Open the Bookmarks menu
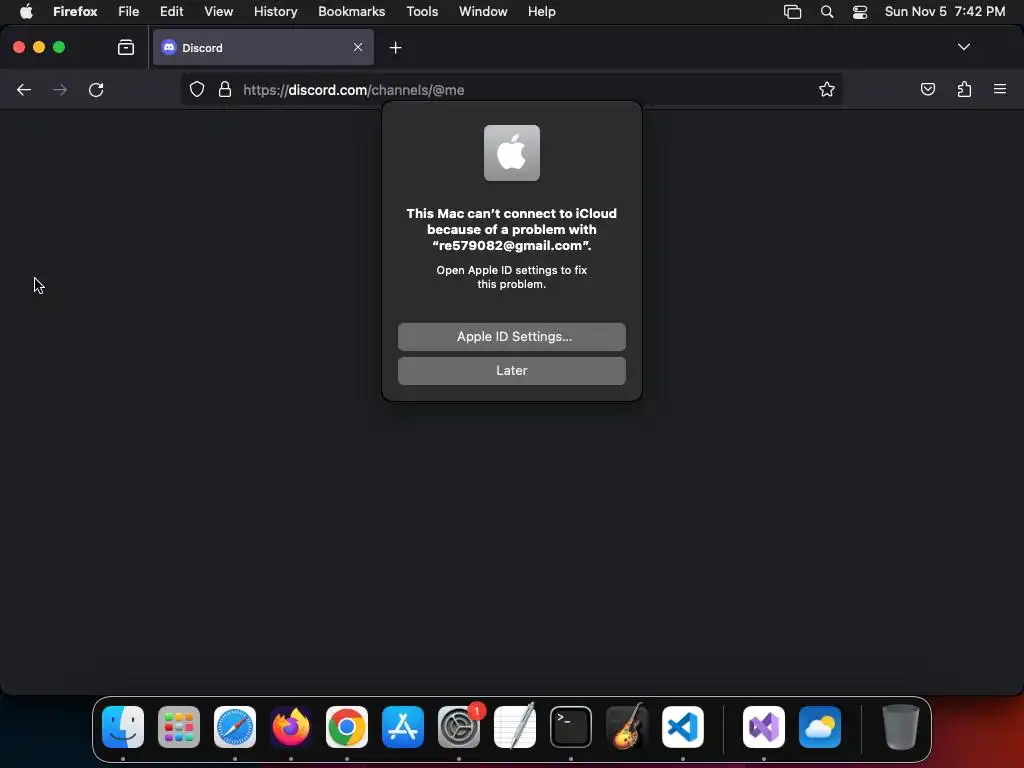This screenshot has width=1024, height=768. 351,12
